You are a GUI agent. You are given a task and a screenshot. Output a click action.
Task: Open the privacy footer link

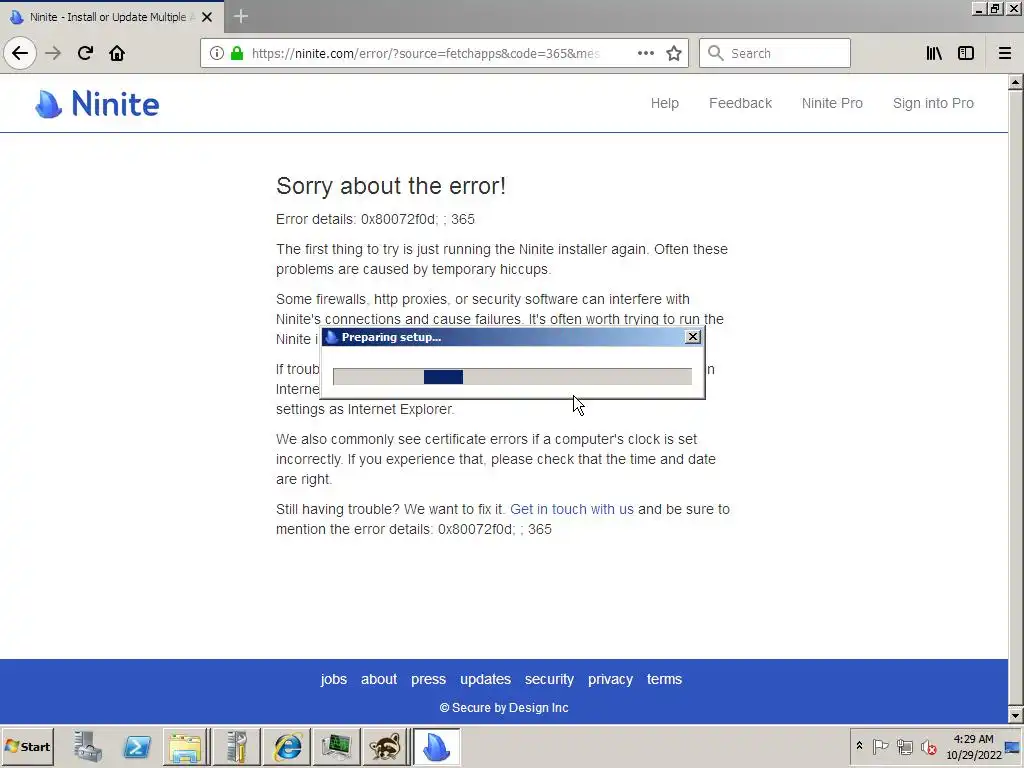pos(610,679)
